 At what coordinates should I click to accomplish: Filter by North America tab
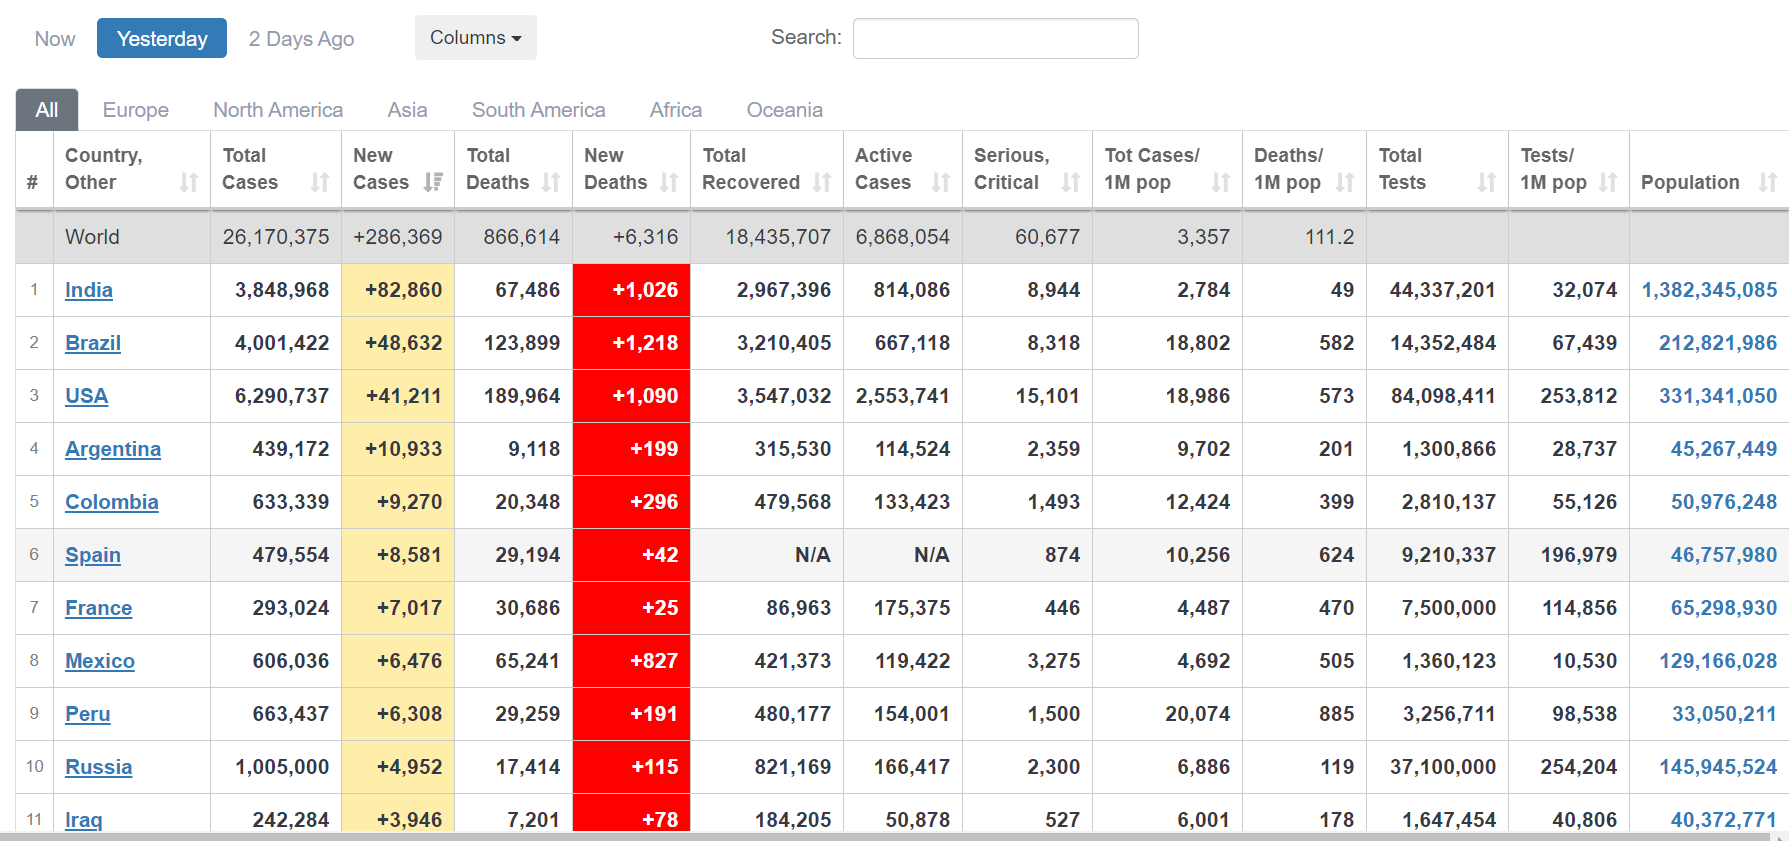[x=278, y=110]
